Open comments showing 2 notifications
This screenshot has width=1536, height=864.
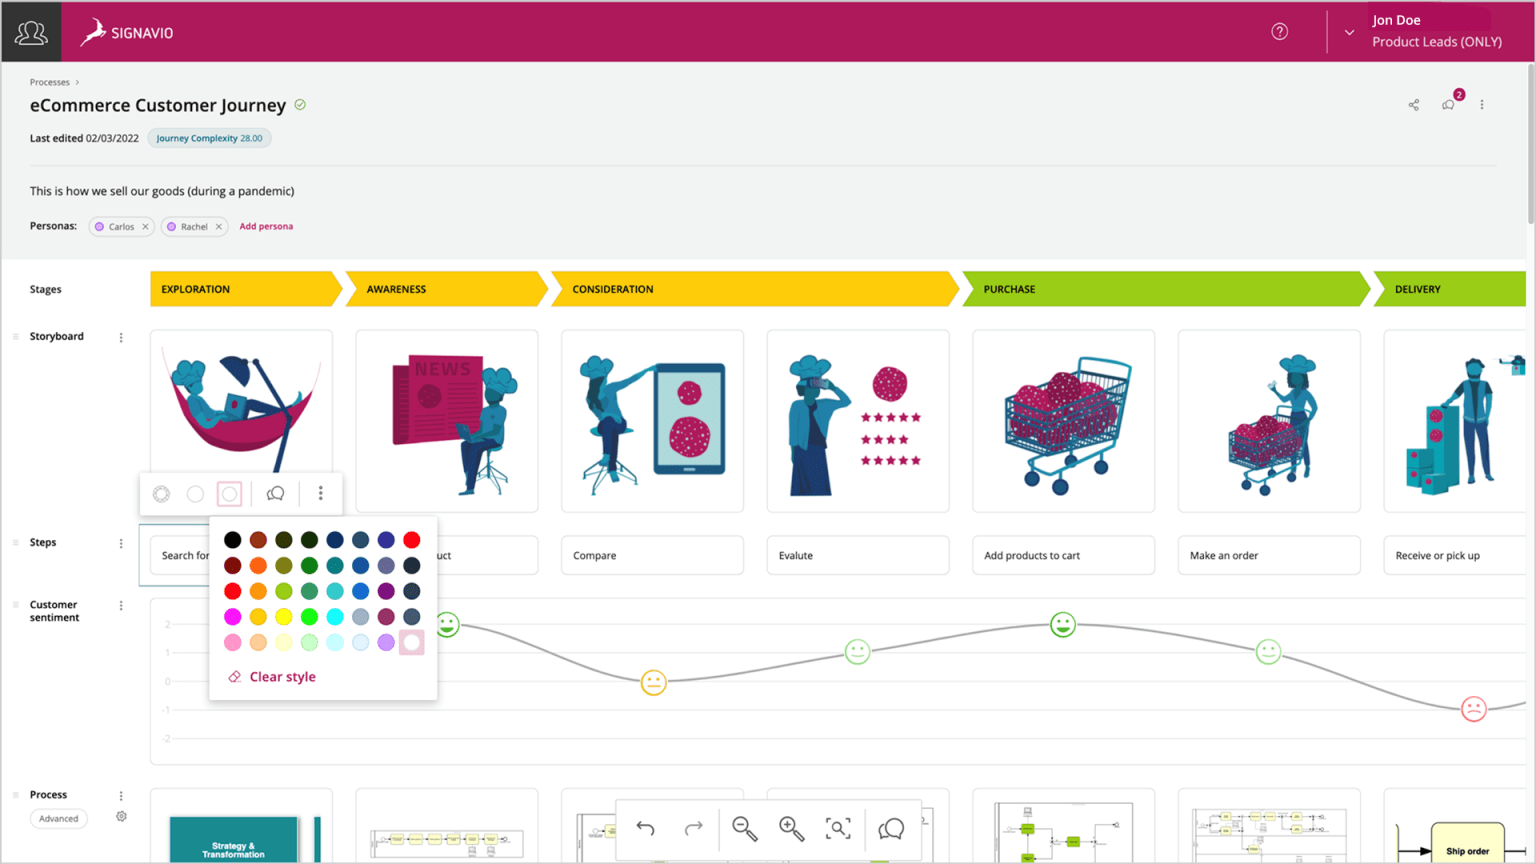(x=1447, y=105)
